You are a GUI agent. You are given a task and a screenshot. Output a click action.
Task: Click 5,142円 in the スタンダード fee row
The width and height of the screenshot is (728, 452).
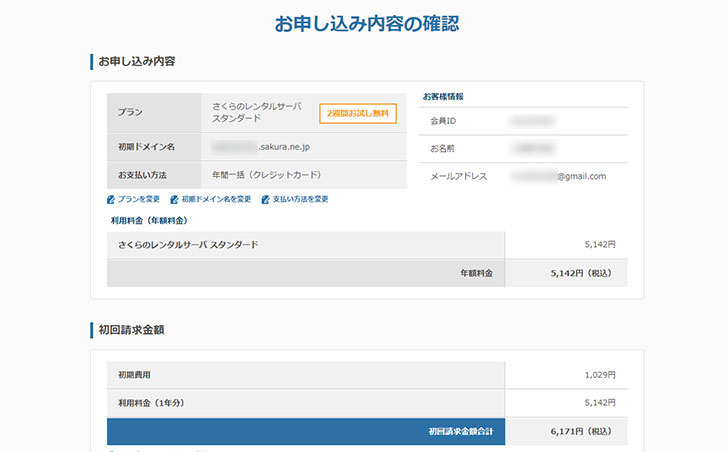click(x=600, y=245)
